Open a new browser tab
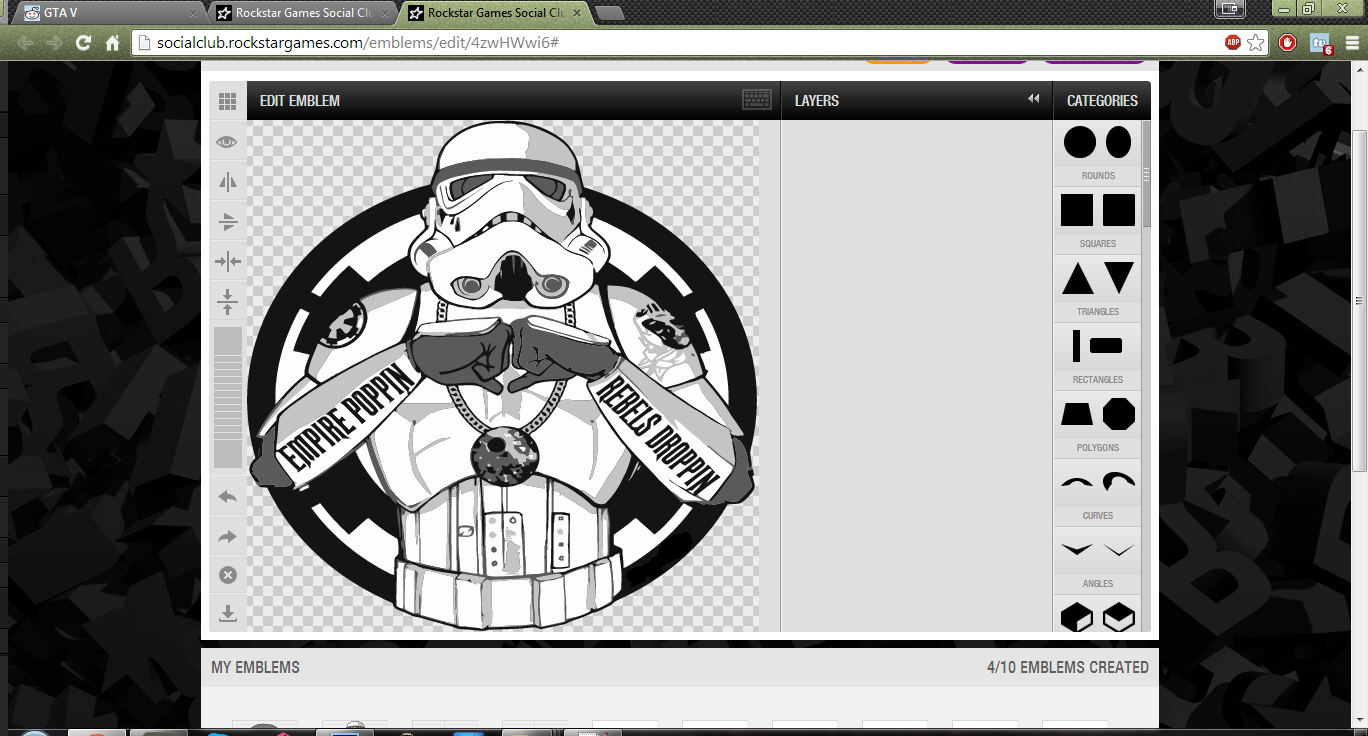The image size is (1368, 736). click(610, 13)
